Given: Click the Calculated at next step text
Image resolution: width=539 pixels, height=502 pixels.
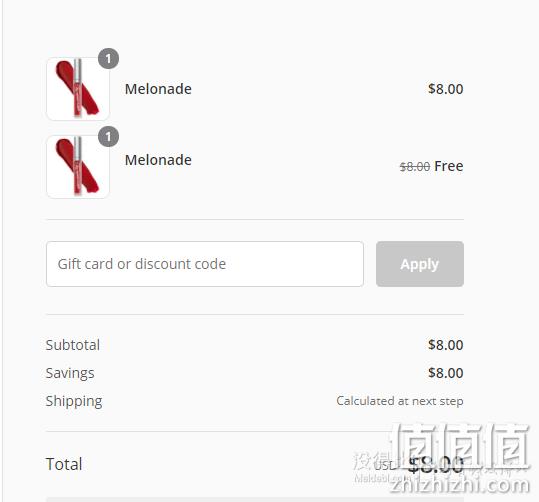Looking at the screenshot, I should (x=400, y=401).
